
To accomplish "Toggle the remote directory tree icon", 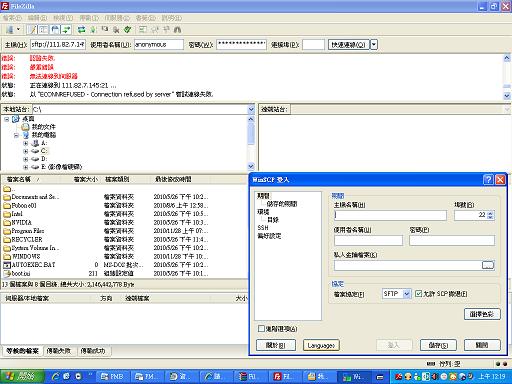I will (55, 30).
